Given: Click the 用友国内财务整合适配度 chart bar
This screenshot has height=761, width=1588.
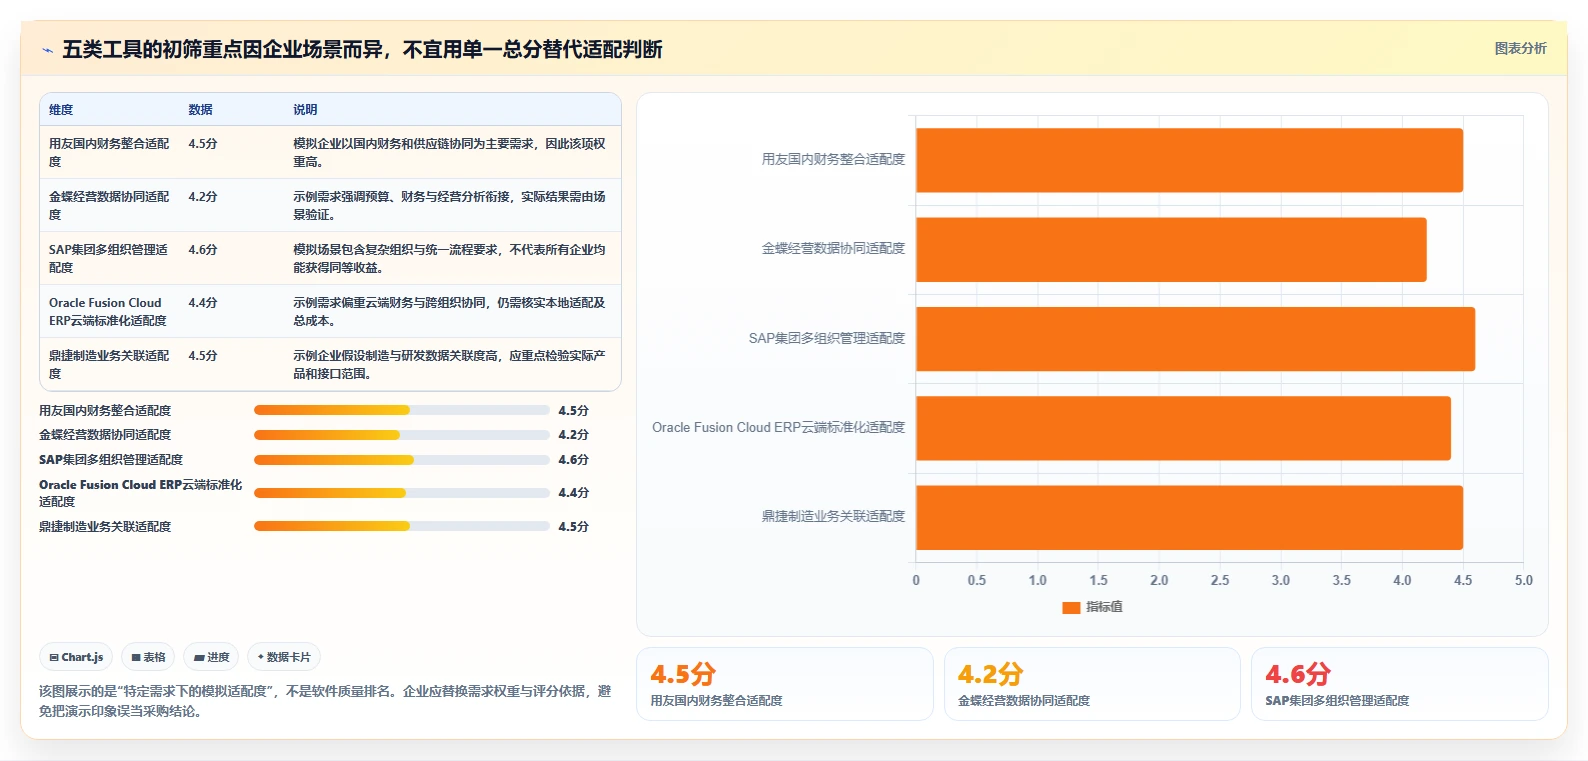Looking at the screenshot, I should pos(1189,160).
